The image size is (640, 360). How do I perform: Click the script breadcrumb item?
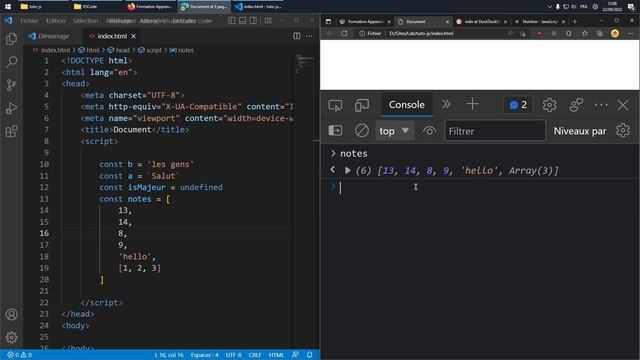click(x=150, y=50)
